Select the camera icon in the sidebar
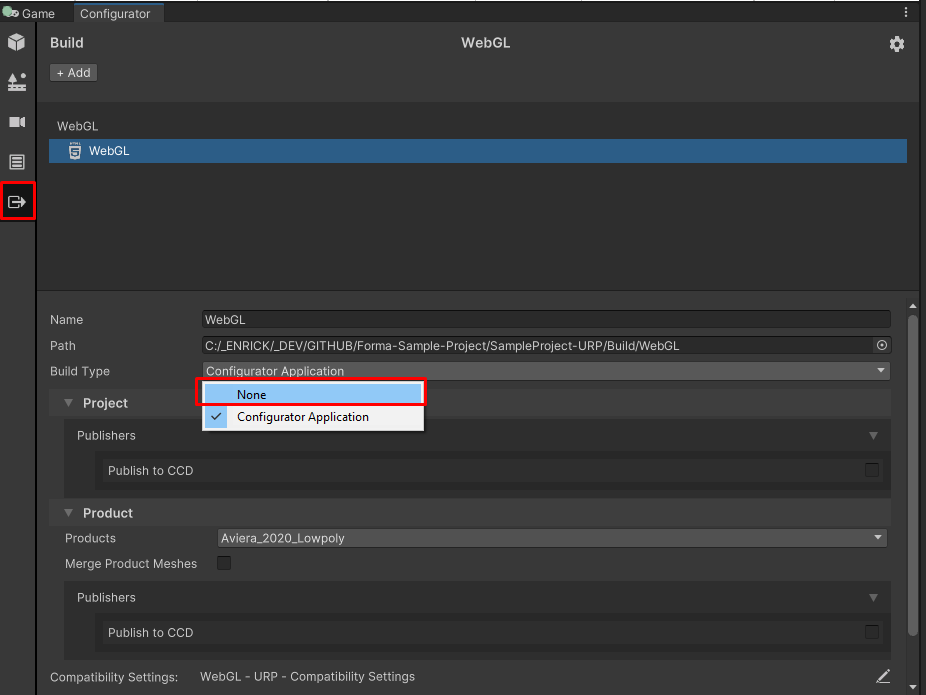The image size is (926, 695). pos(16,122)
